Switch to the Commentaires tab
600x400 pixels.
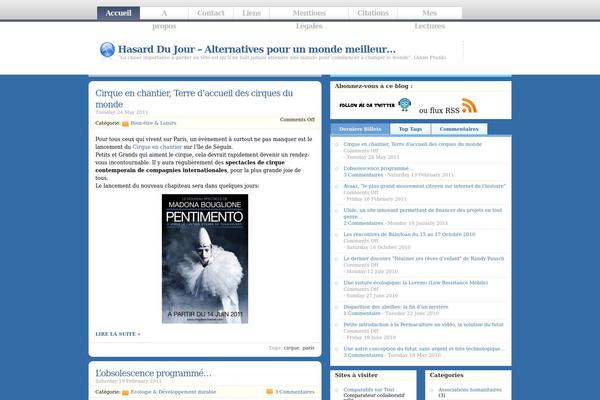coord(459,129)
